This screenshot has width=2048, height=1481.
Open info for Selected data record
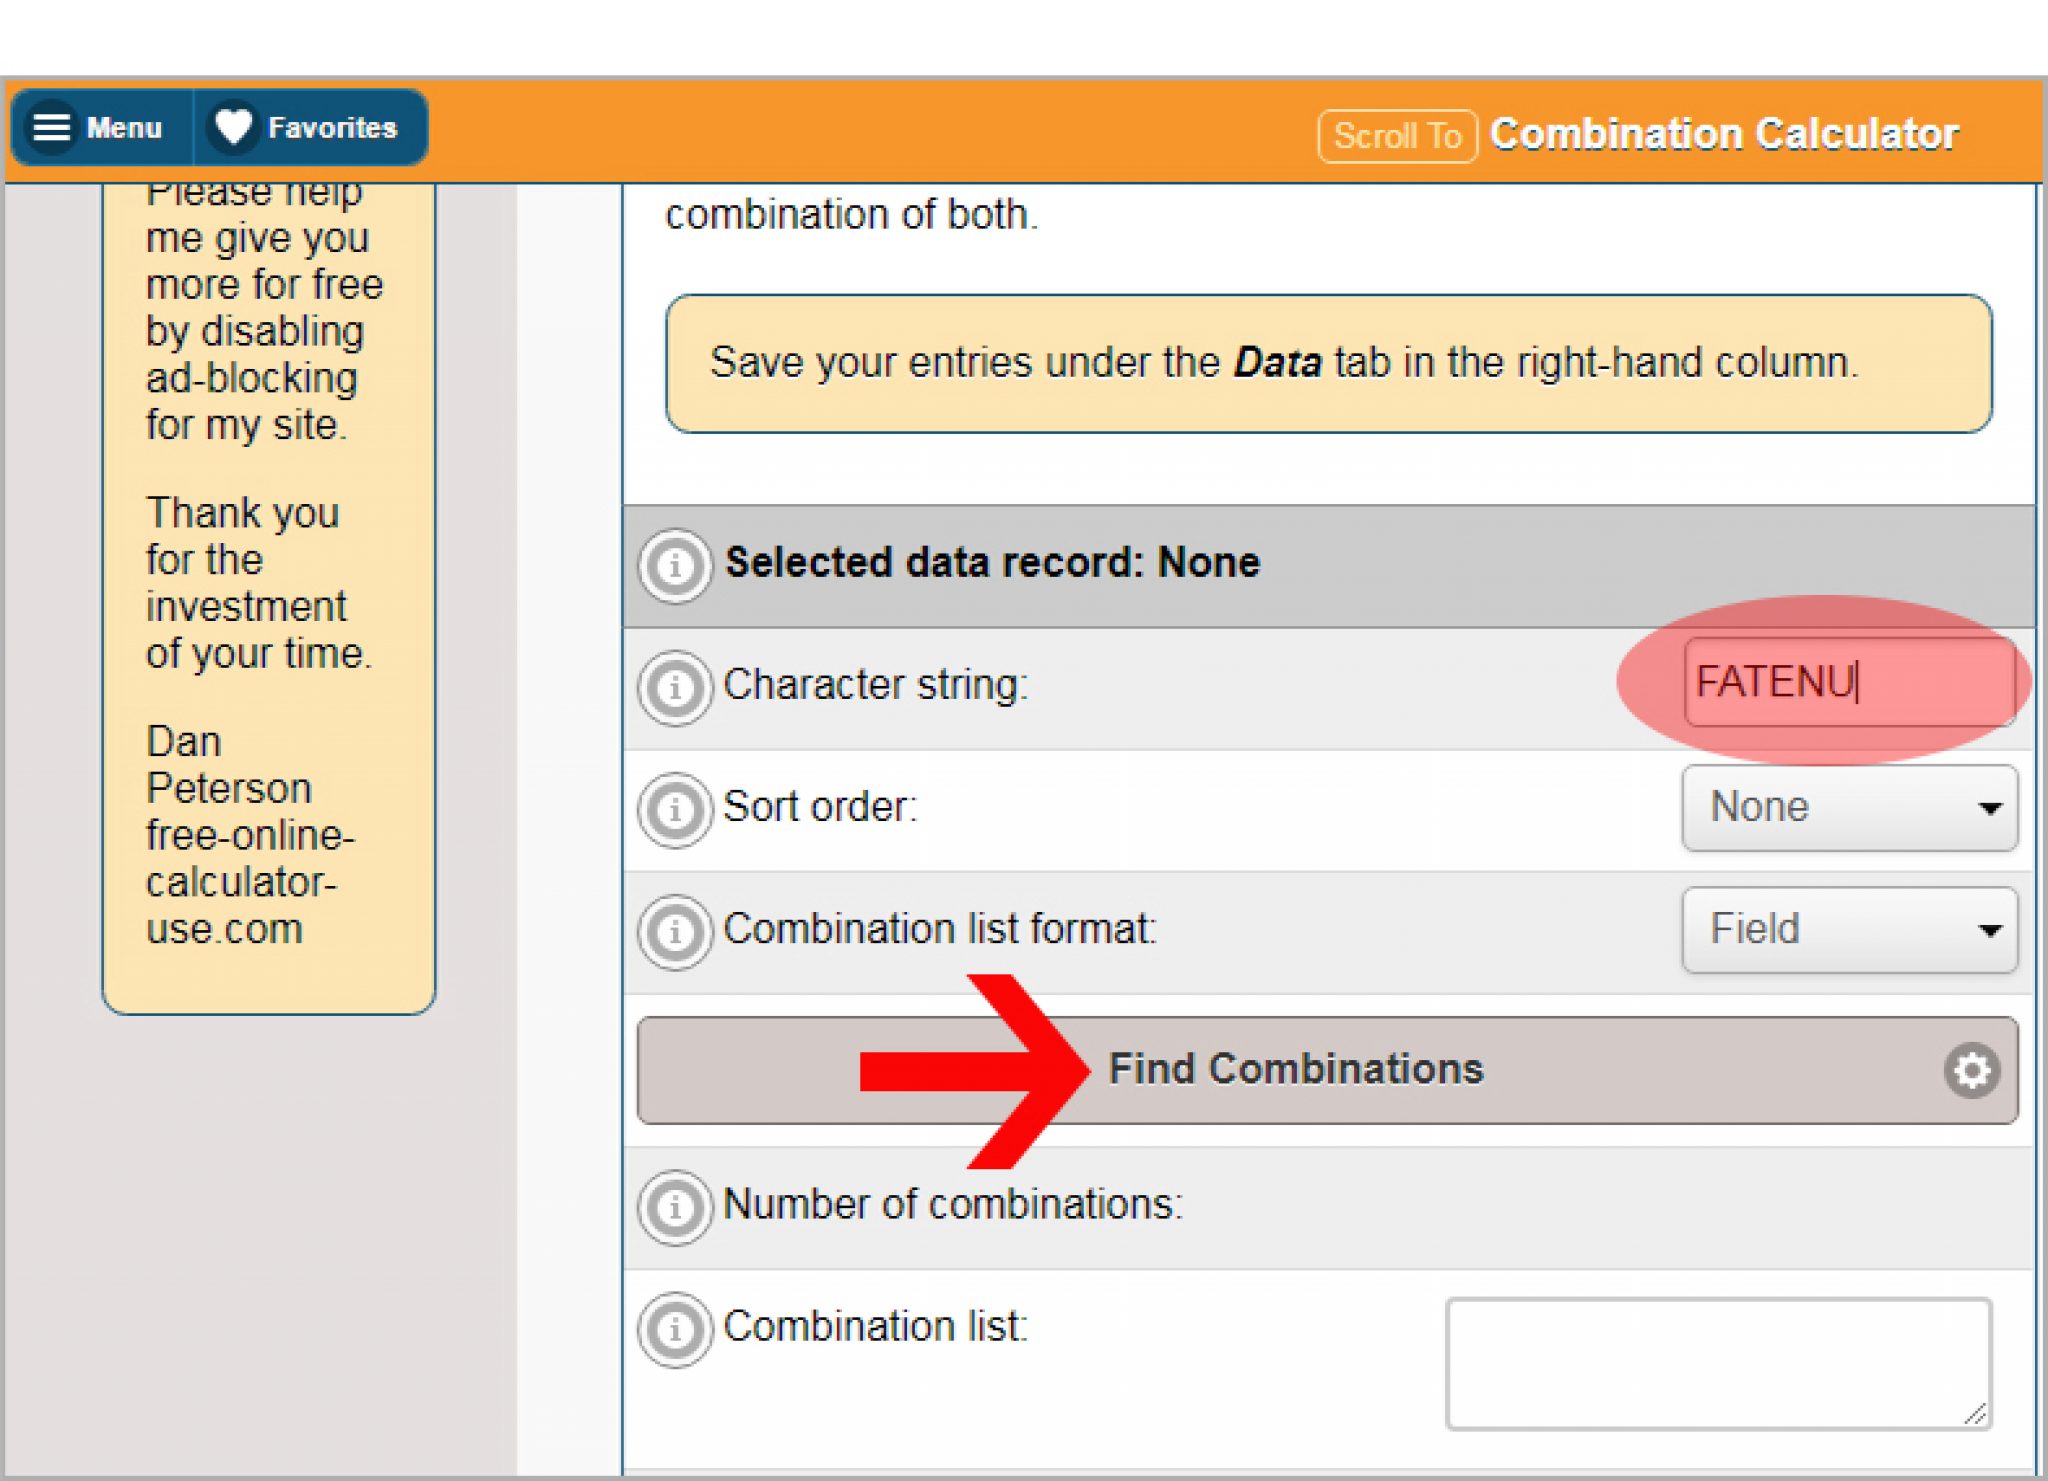[675, 566]
